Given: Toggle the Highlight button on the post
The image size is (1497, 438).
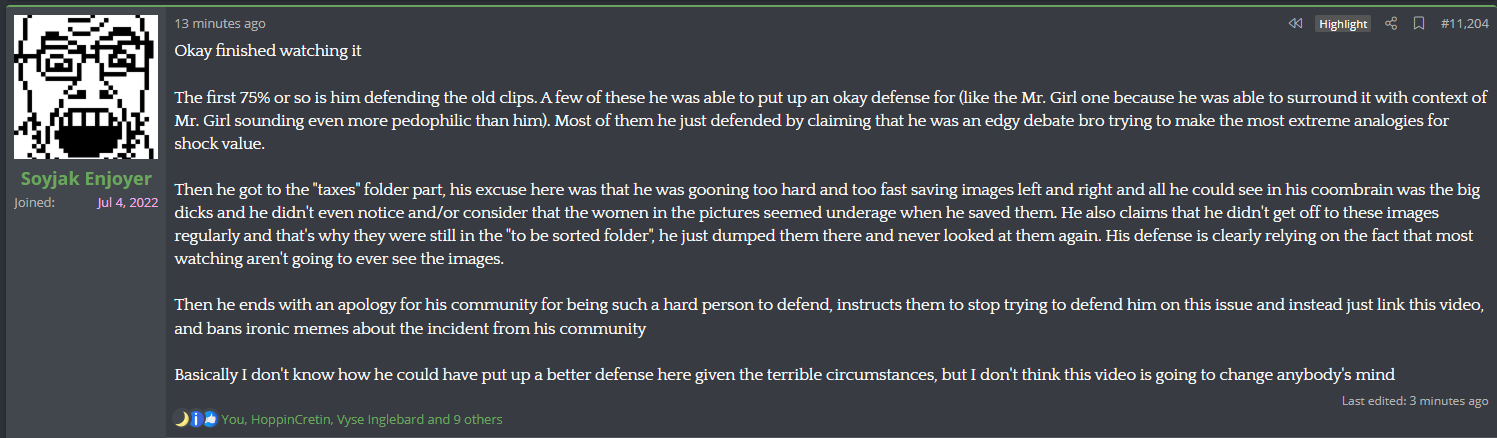Looking at the screenshot, I should coord(1342,24).
